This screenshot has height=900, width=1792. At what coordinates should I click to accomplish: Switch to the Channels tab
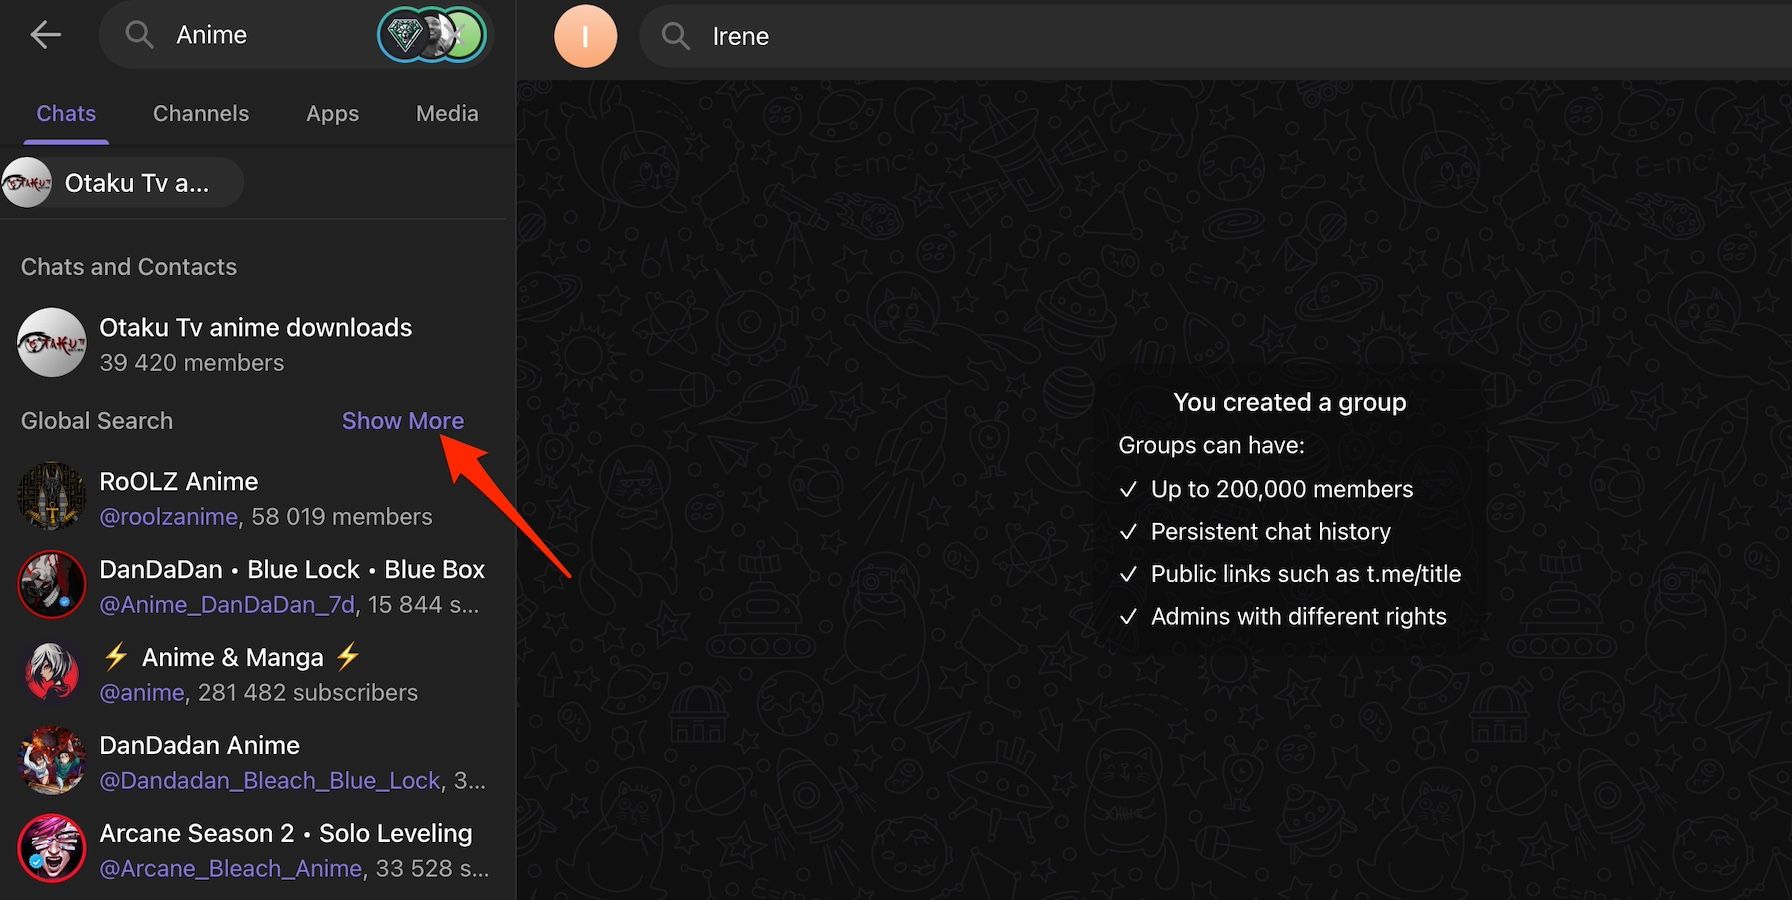tap(201, 113)
